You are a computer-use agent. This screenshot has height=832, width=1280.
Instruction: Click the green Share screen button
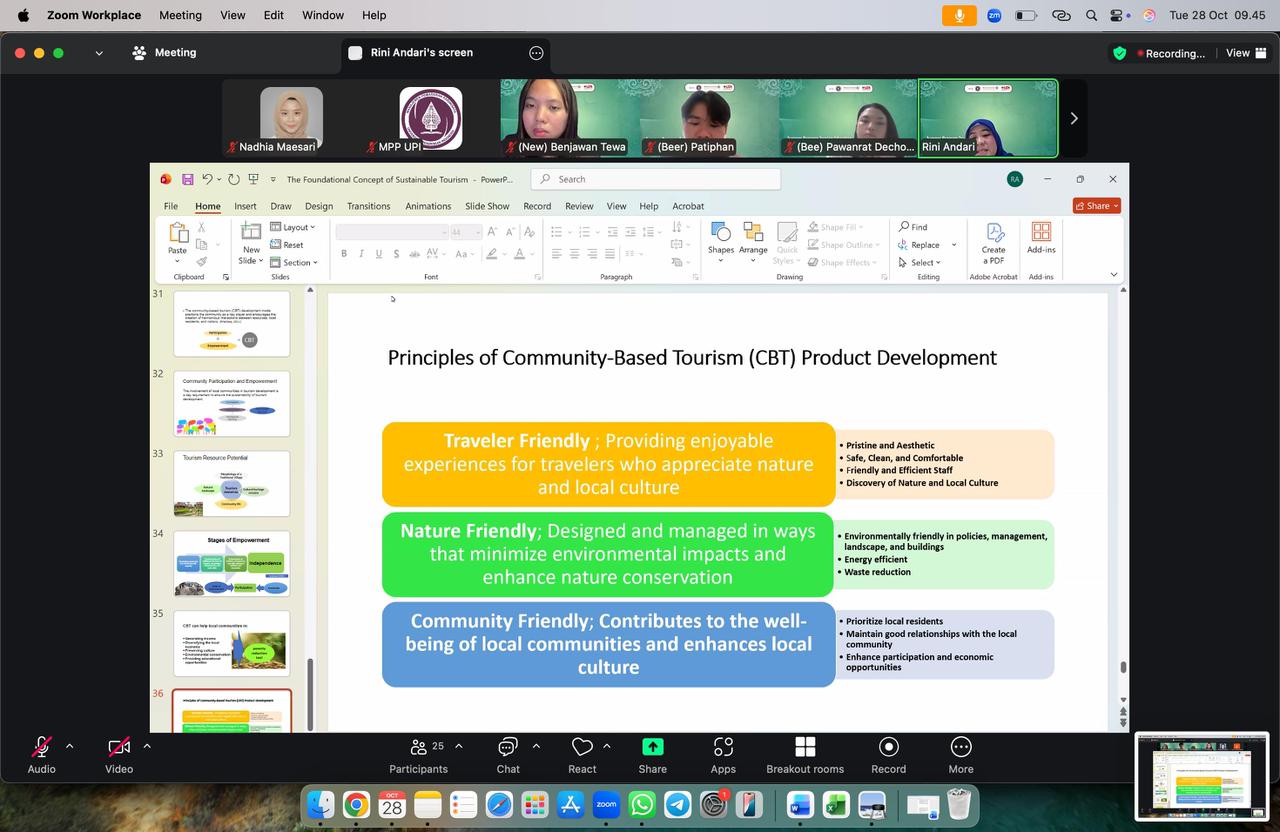(653, 754)
